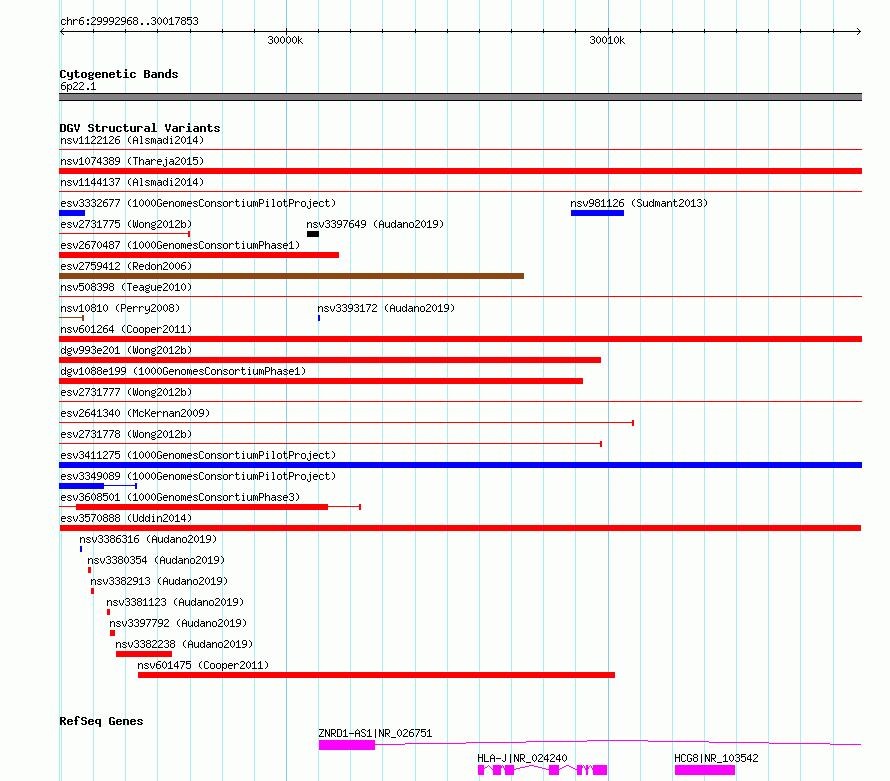Click the red dgv993e201 variant bar
The width and height of the screenshot is (890, 781).
point(330,360)
